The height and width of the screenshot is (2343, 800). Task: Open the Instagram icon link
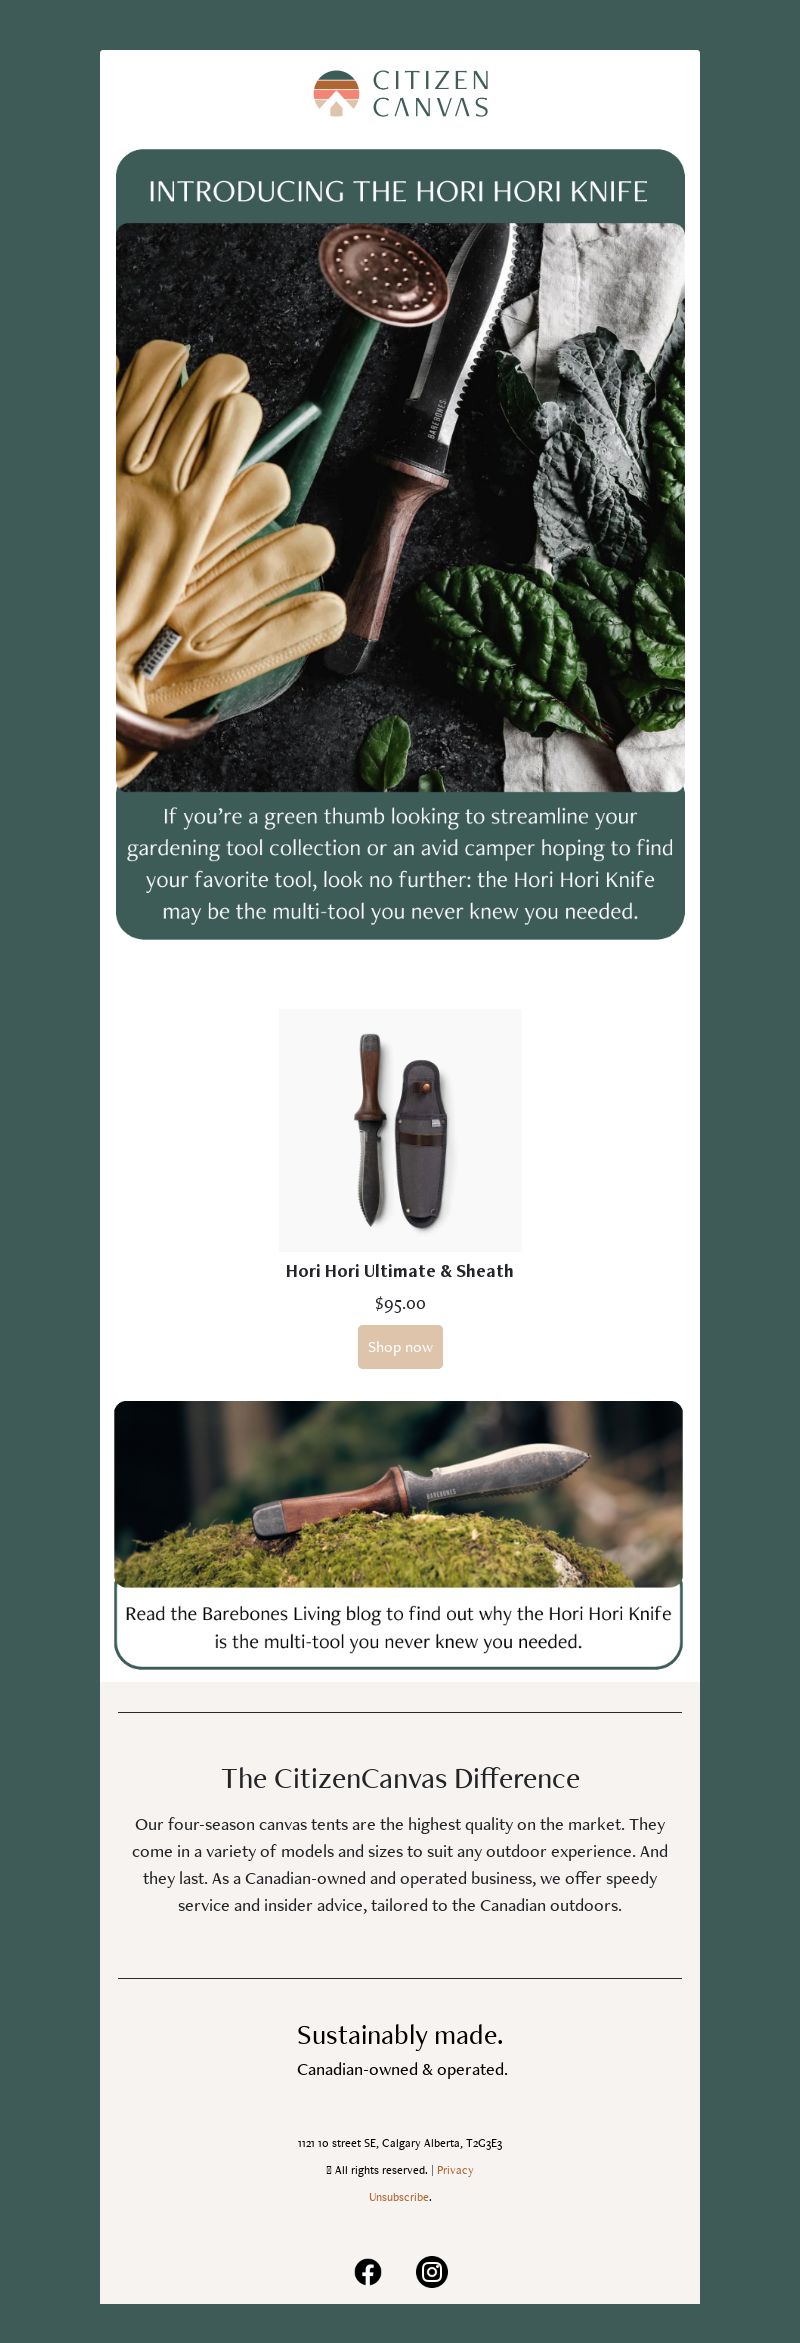[x=432, y=2272]
